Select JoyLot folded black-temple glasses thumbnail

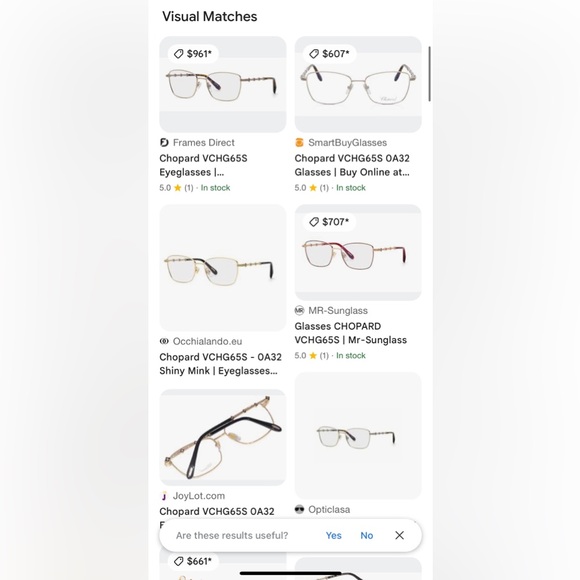223,437
